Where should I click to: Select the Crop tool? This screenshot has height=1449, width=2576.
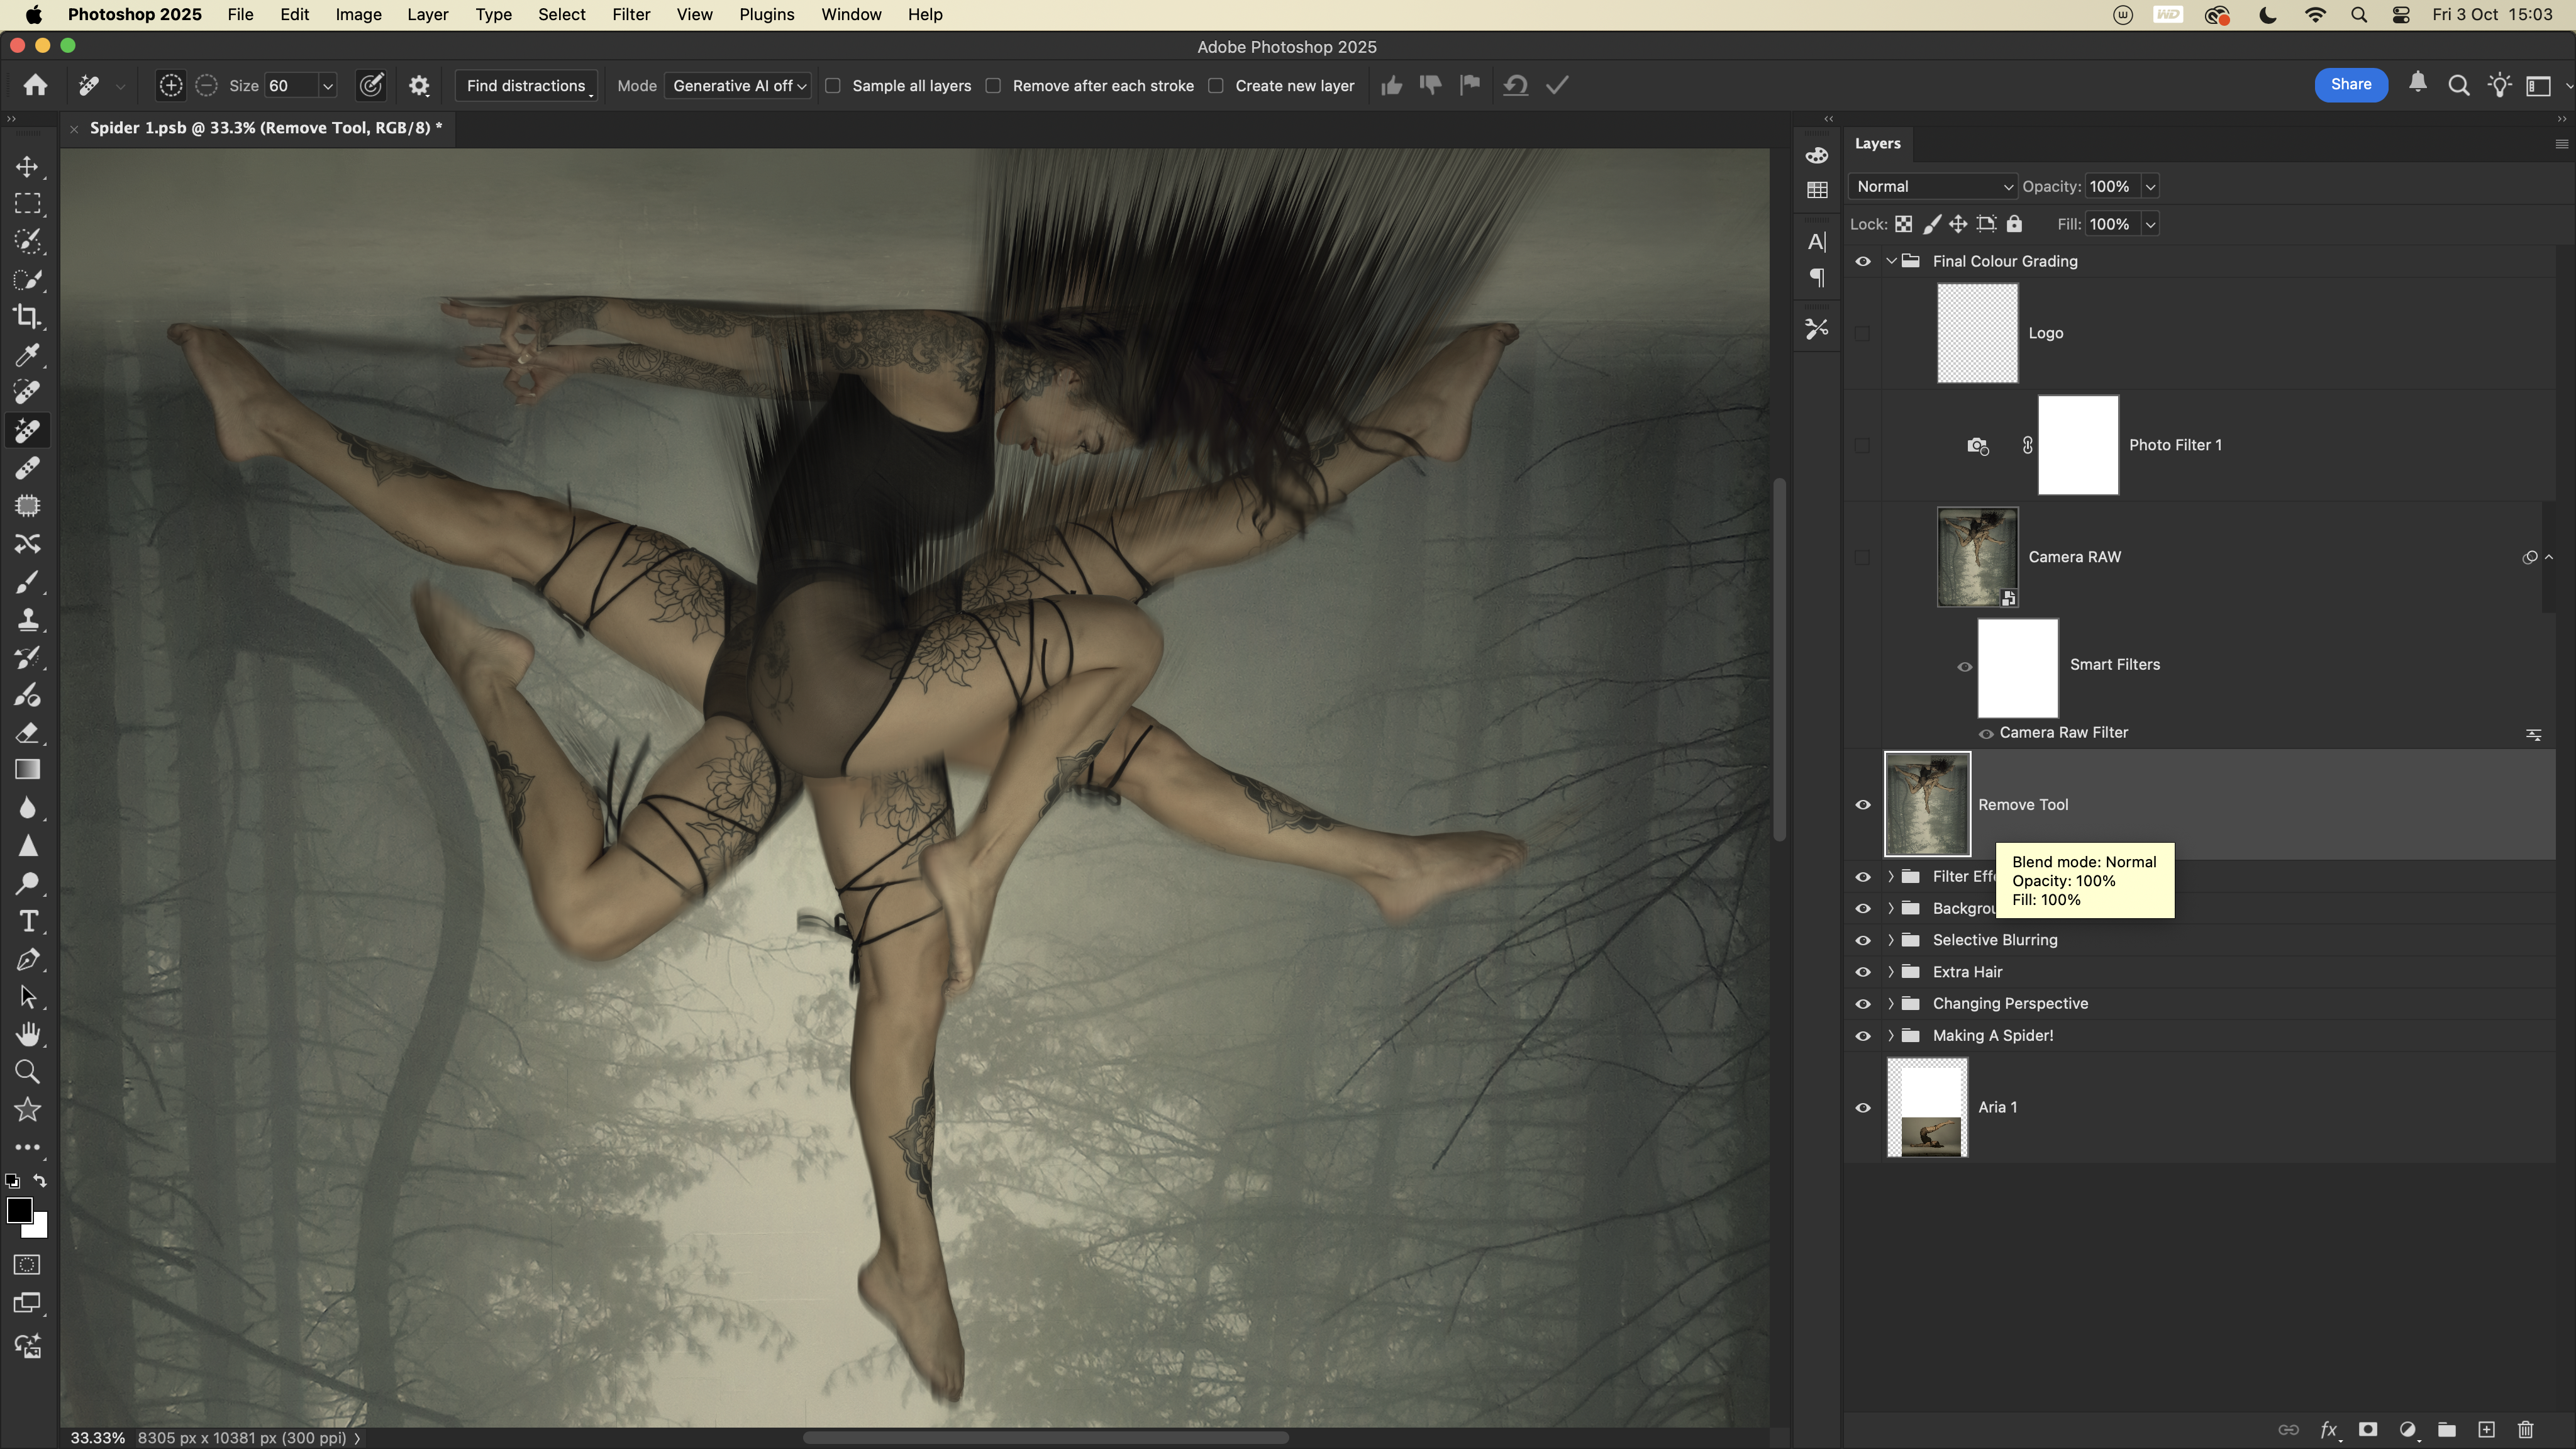(28, 317)
